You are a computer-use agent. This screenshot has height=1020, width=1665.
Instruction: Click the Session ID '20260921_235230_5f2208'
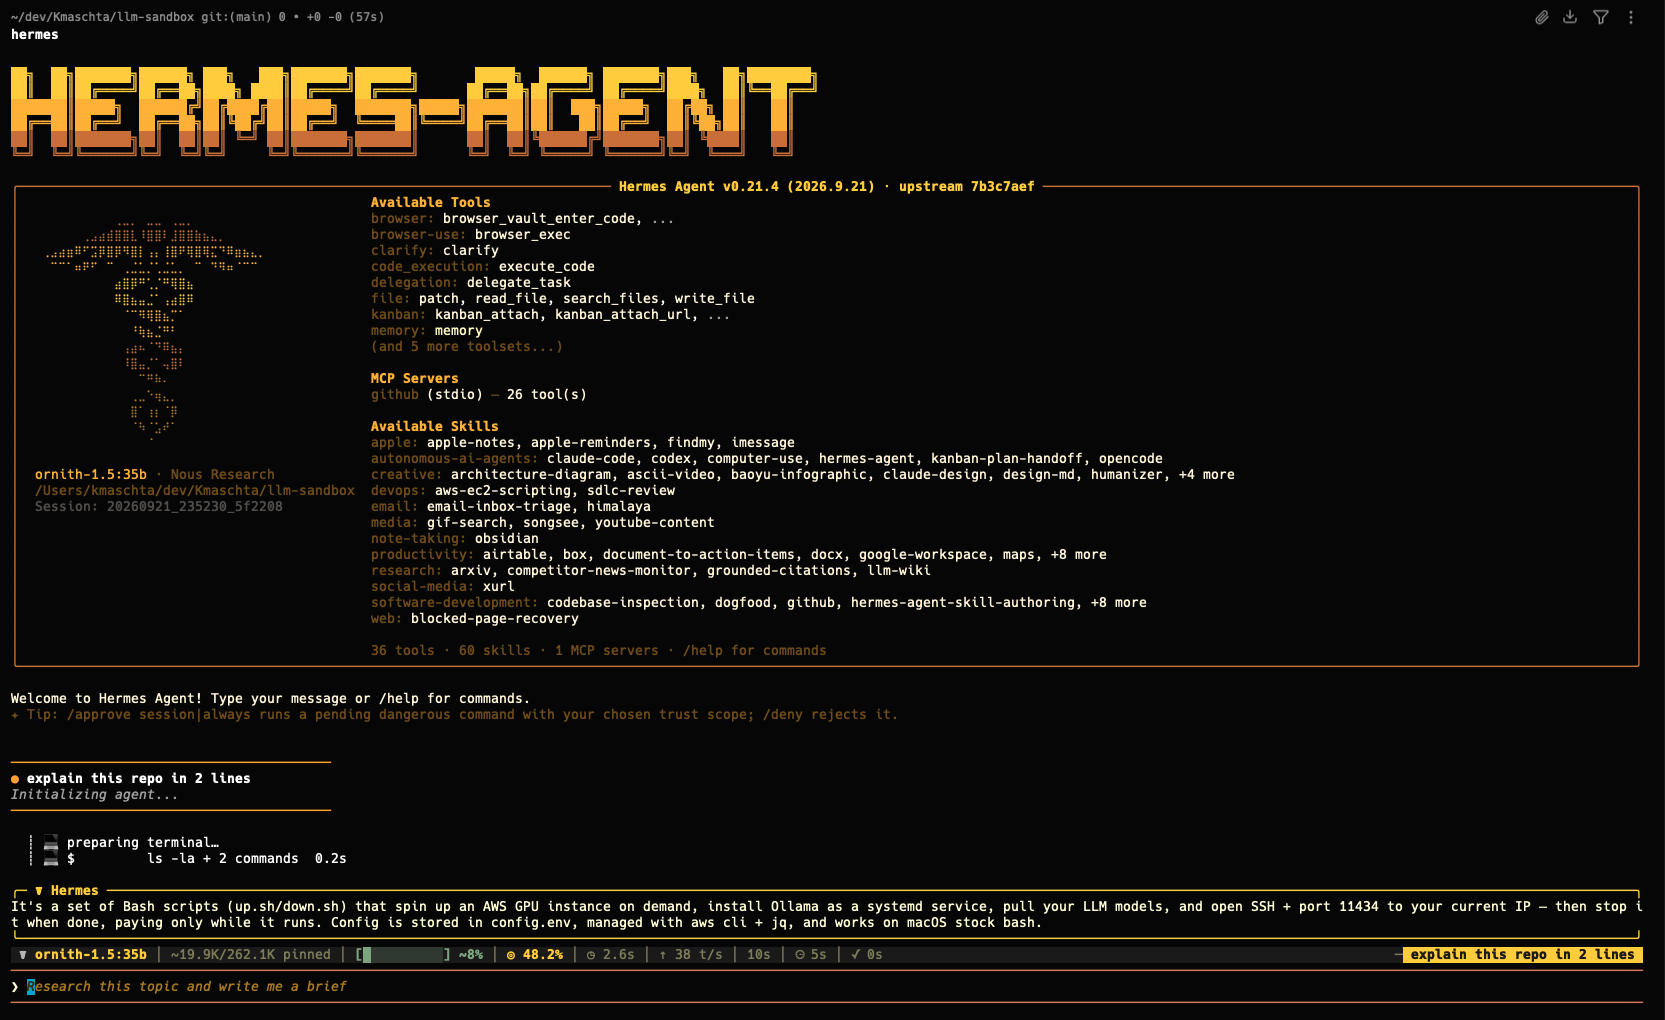(195, 507)
